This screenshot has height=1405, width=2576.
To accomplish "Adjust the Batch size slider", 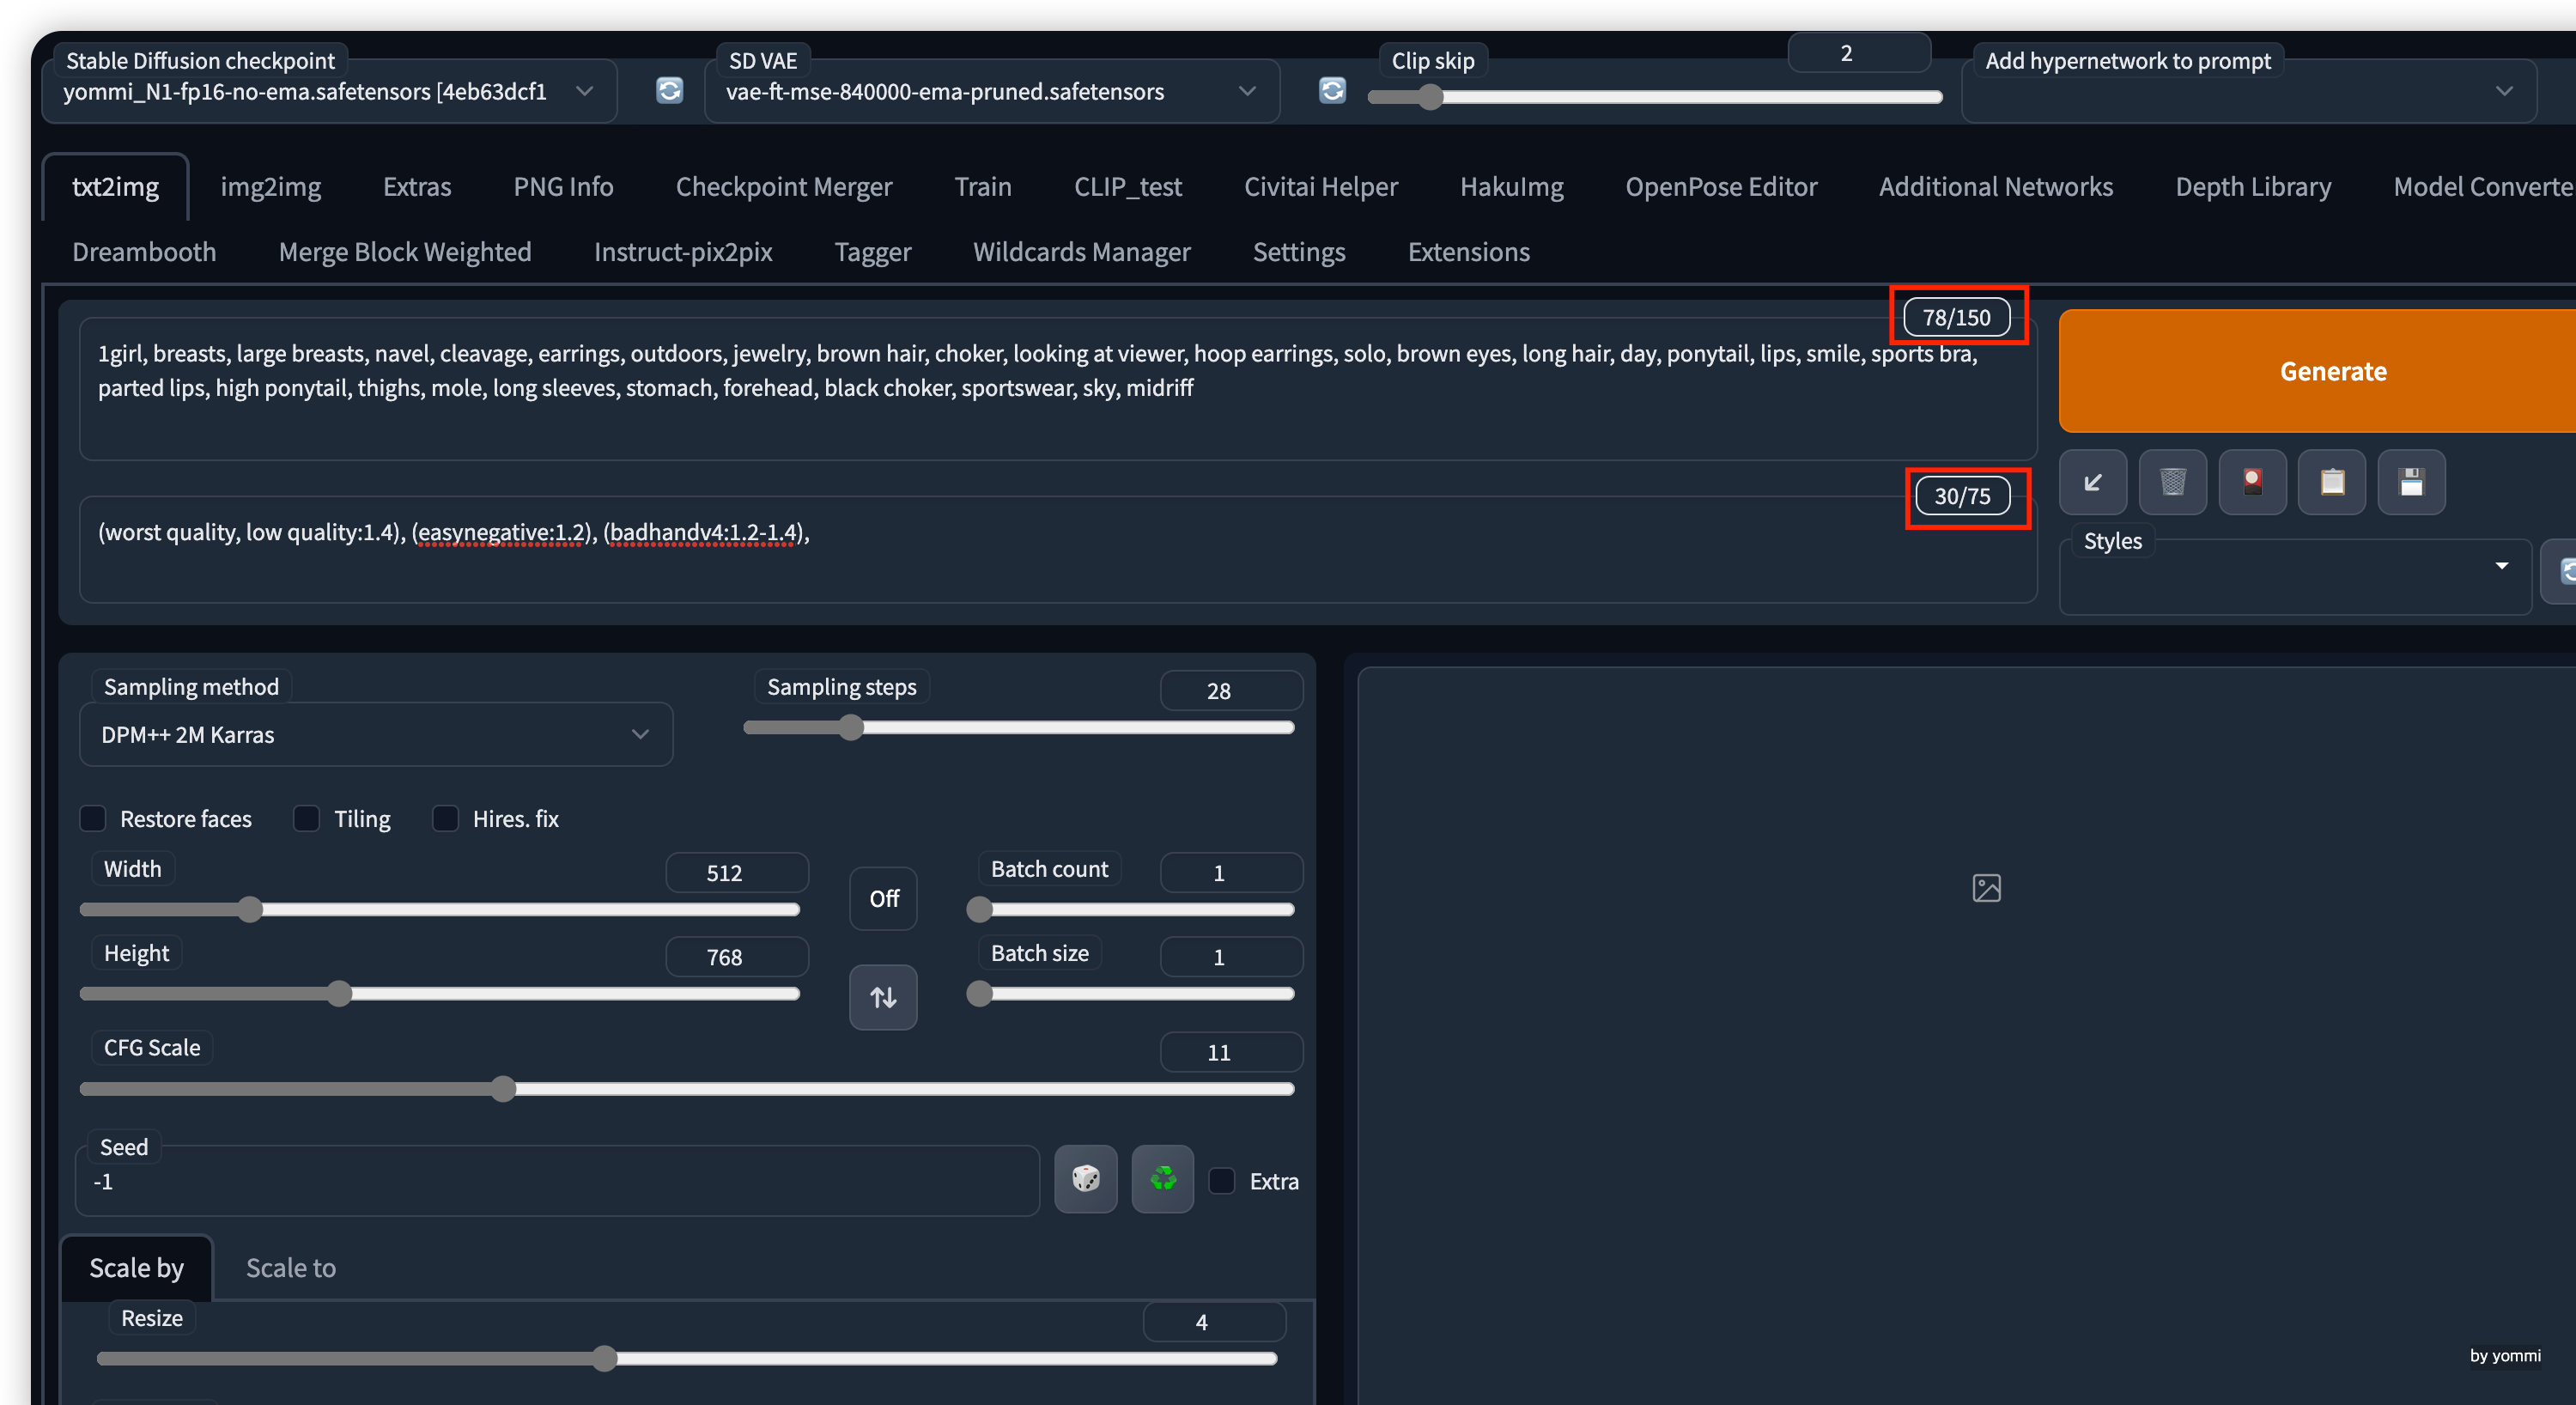I will [1131, 994].
